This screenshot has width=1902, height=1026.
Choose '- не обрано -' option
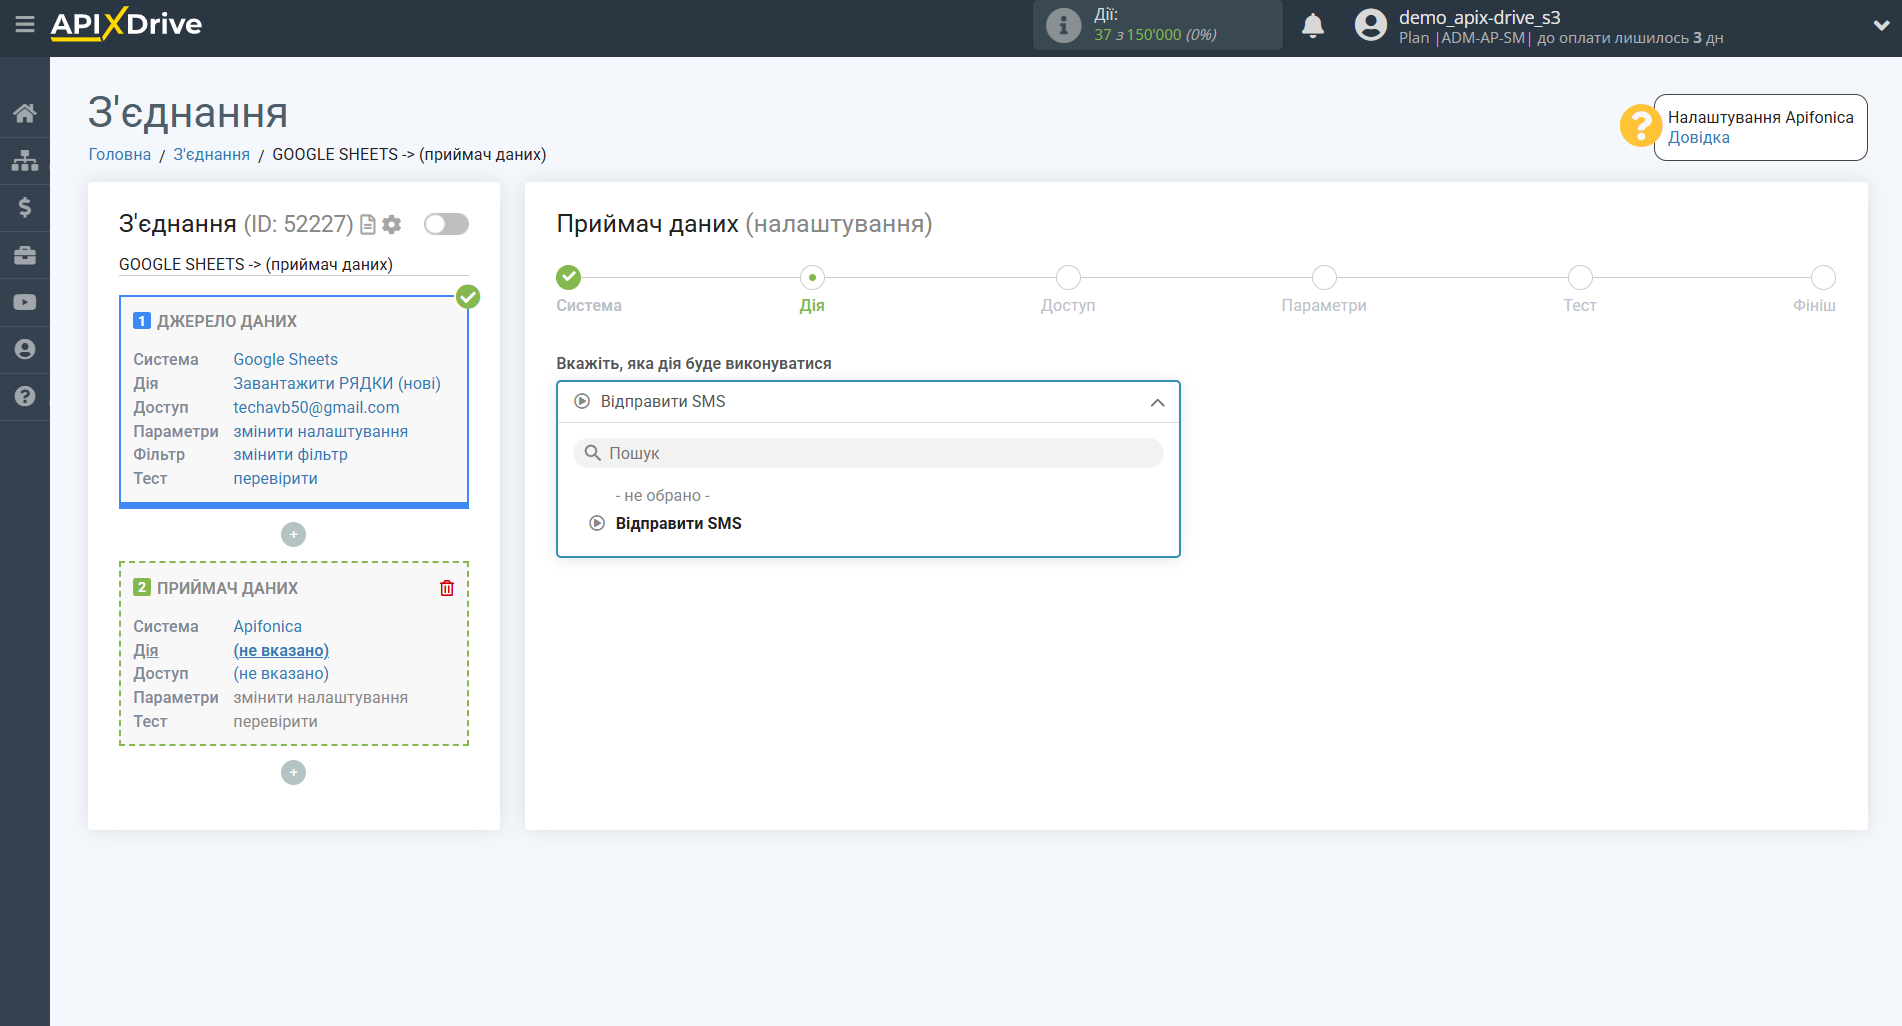click(662, 496)
